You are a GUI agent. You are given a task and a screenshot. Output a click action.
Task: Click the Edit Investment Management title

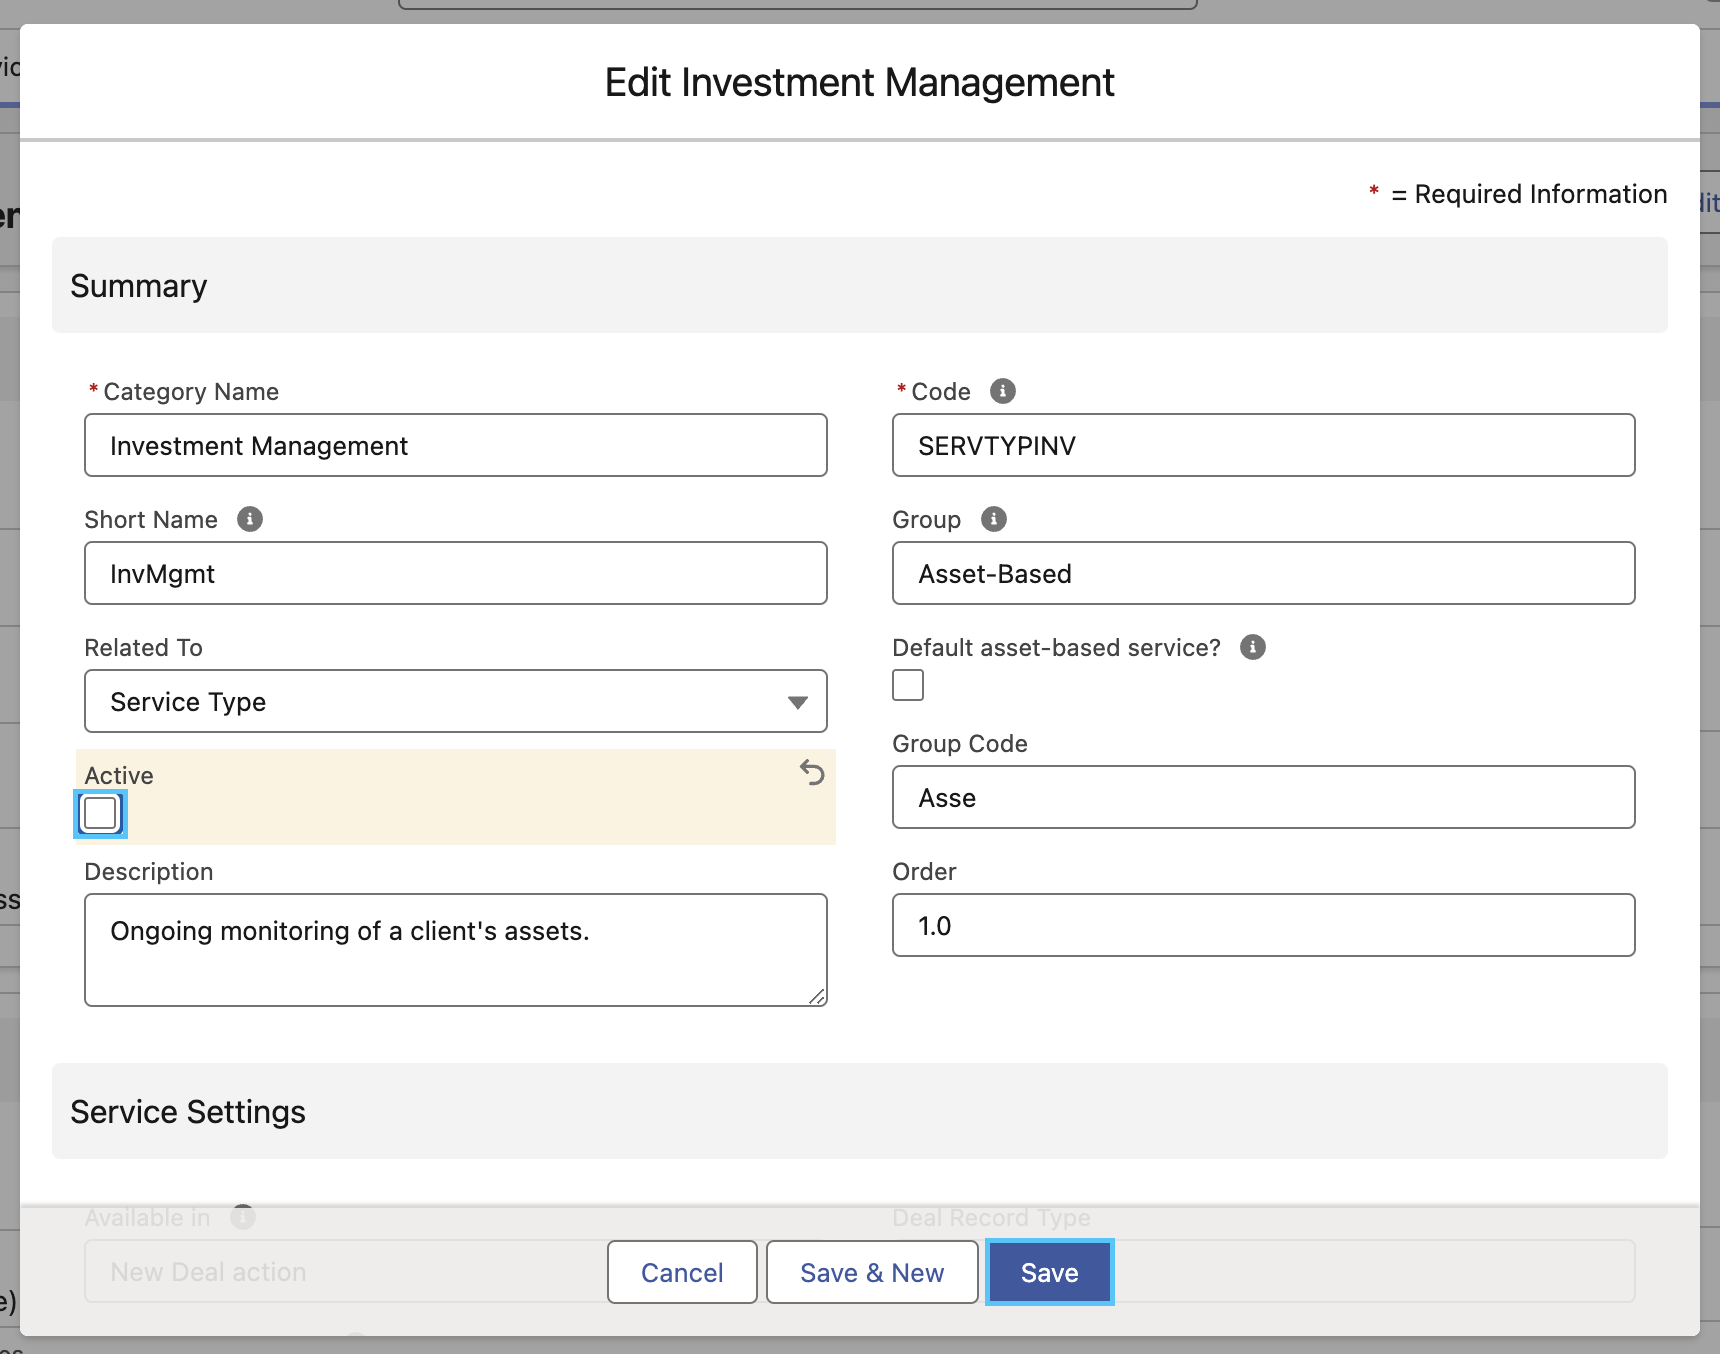[x=860, y=82]
